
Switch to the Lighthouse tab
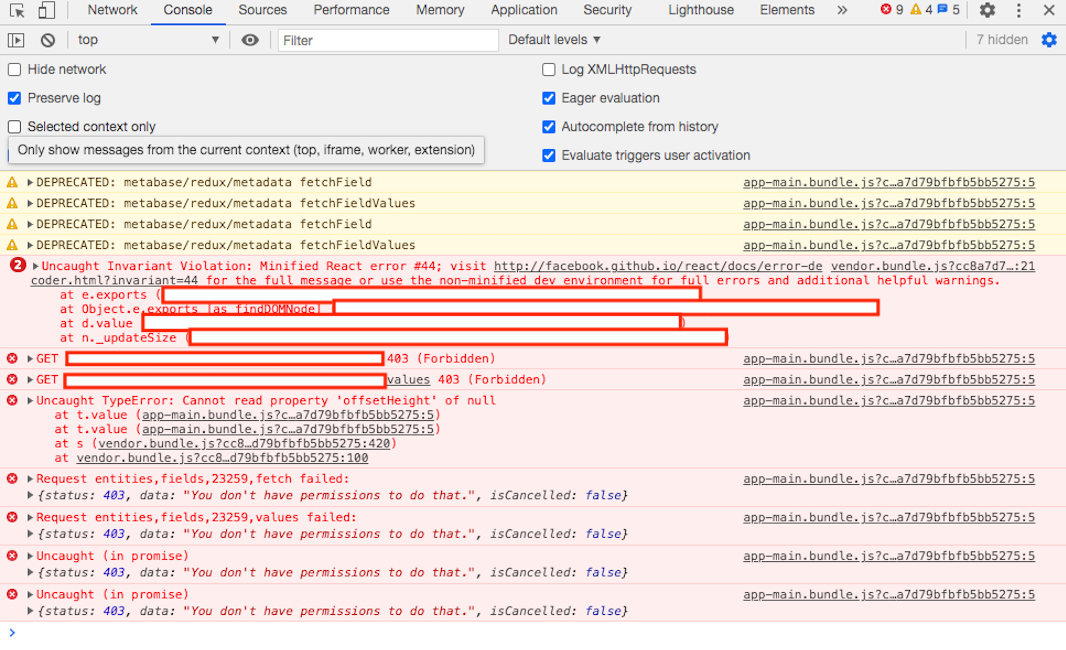701,10
